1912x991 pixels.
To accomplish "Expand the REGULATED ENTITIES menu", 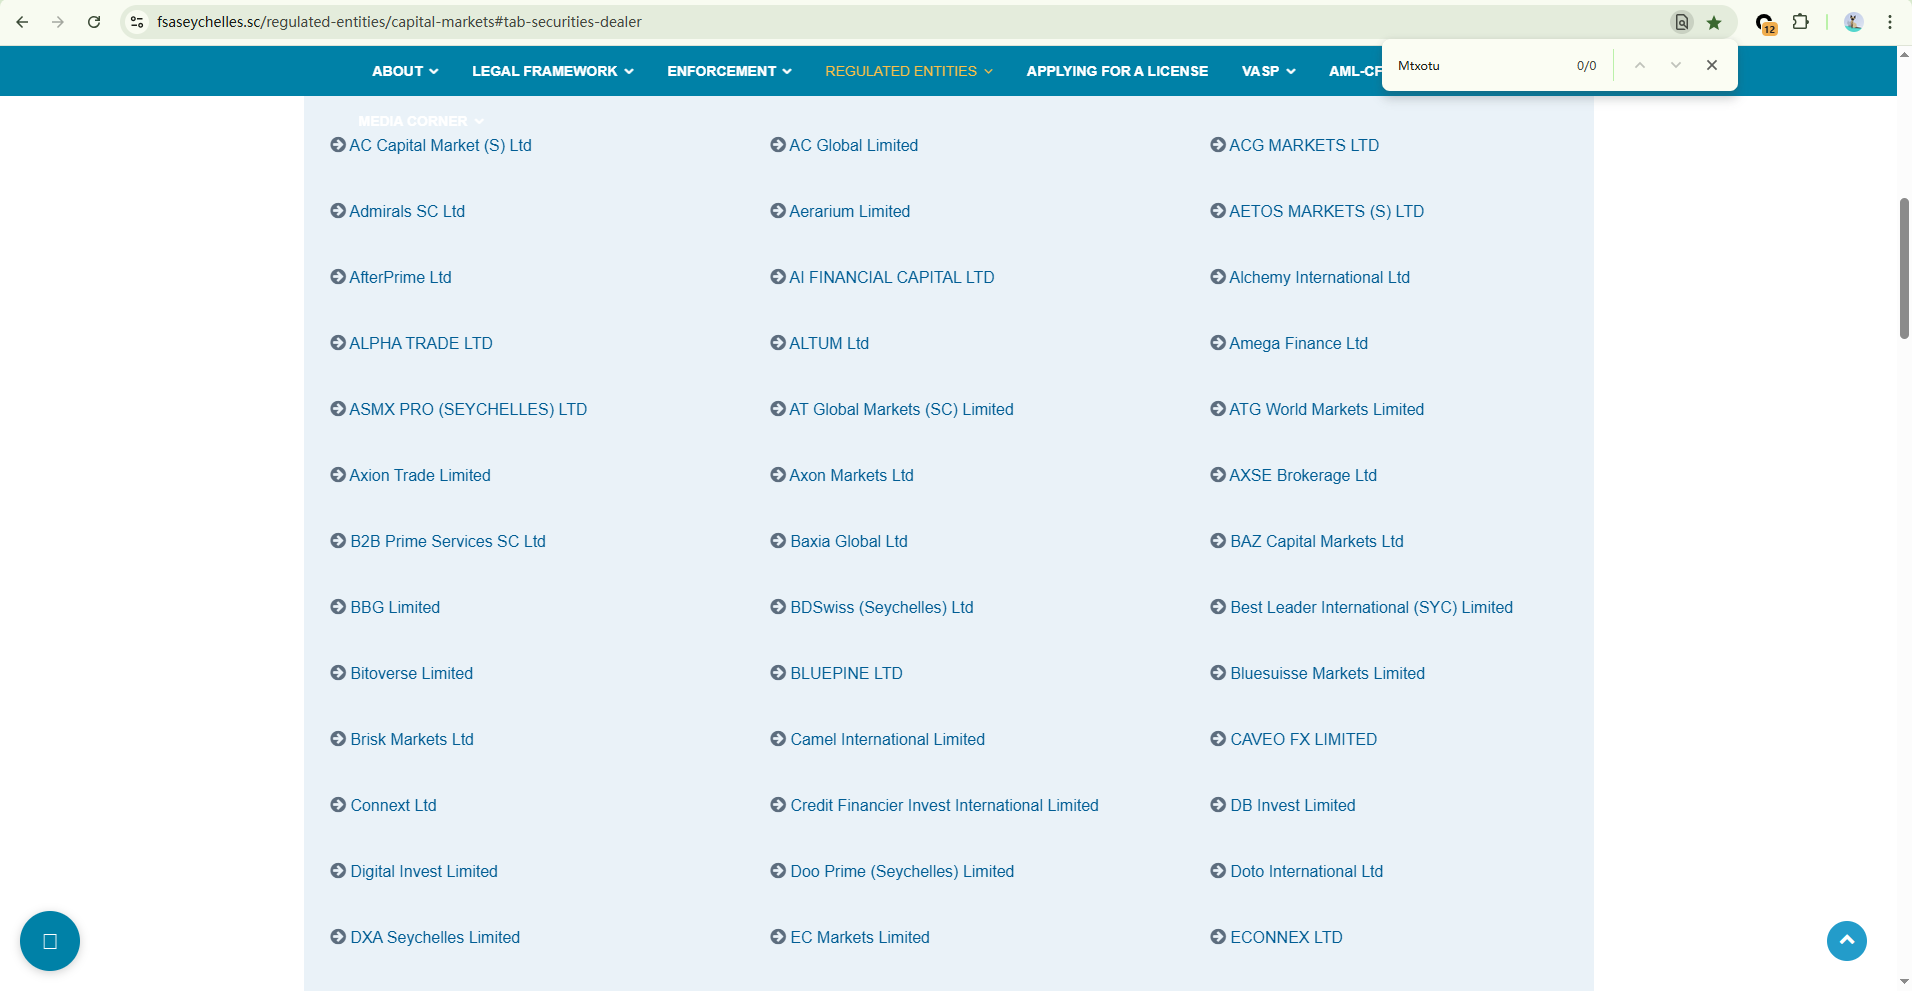I will 909,71.
